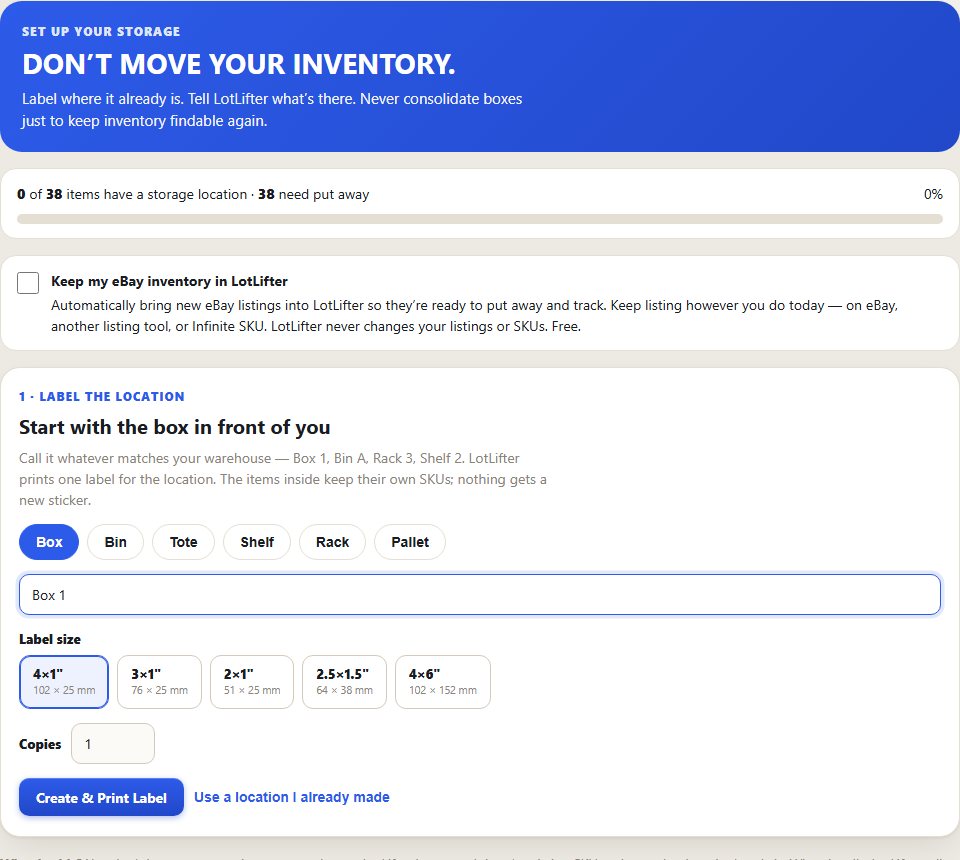Select the Pallet location type
This screenshot has width=960, height=860.
click(x=410, y=542)
